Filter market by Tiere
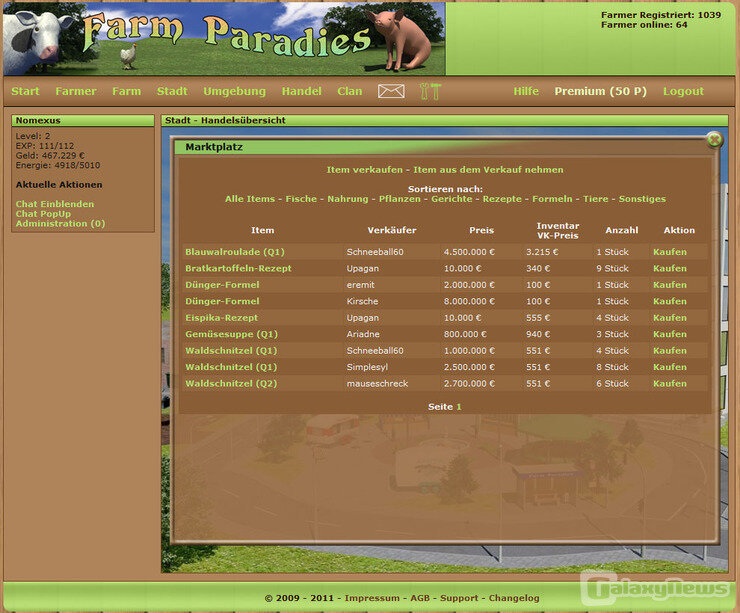The image size is (740, 613). tap(596, 199)
